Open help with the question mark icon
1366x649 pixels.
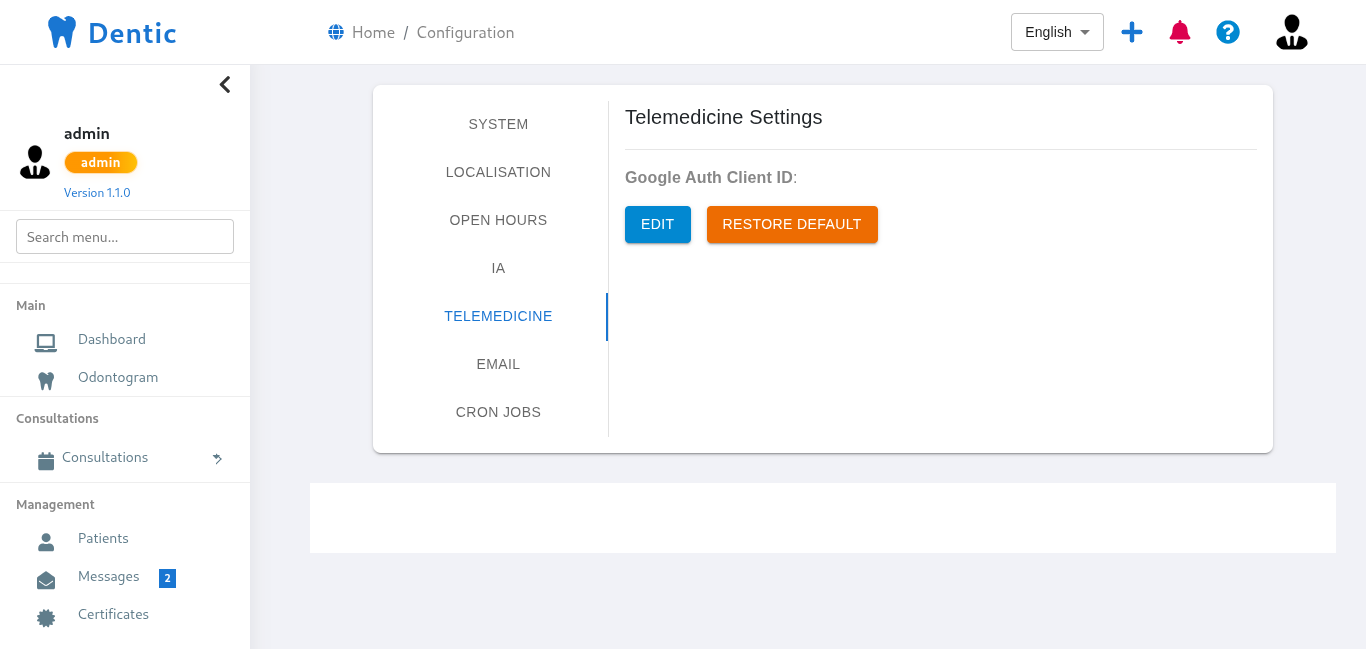click(1228, 32)
